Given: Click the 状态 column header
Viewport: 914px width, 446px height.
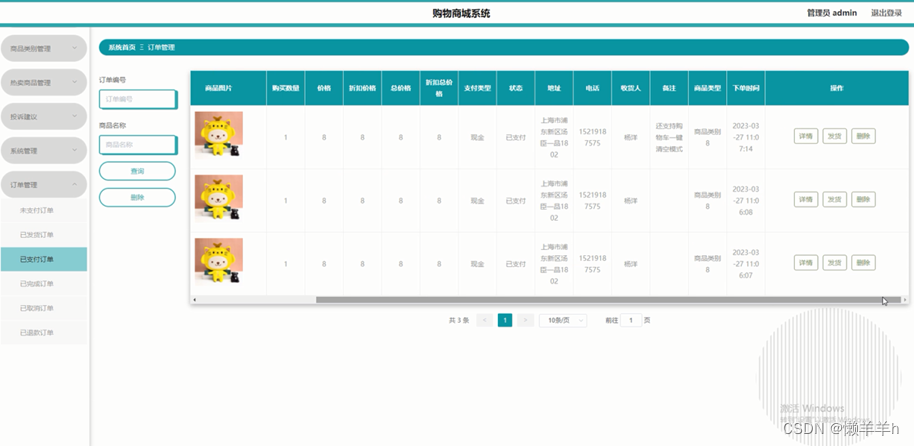Looking at the screenshot, I should click(x=516, y=88).
